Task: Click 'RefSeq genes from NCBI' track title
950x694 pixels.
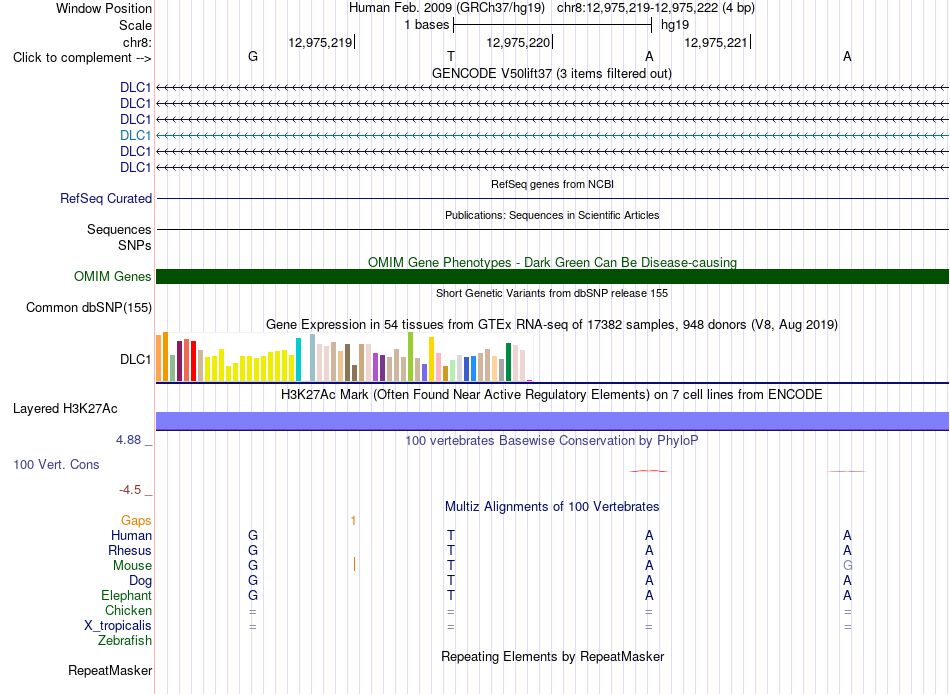Action: tap(552, 184)
